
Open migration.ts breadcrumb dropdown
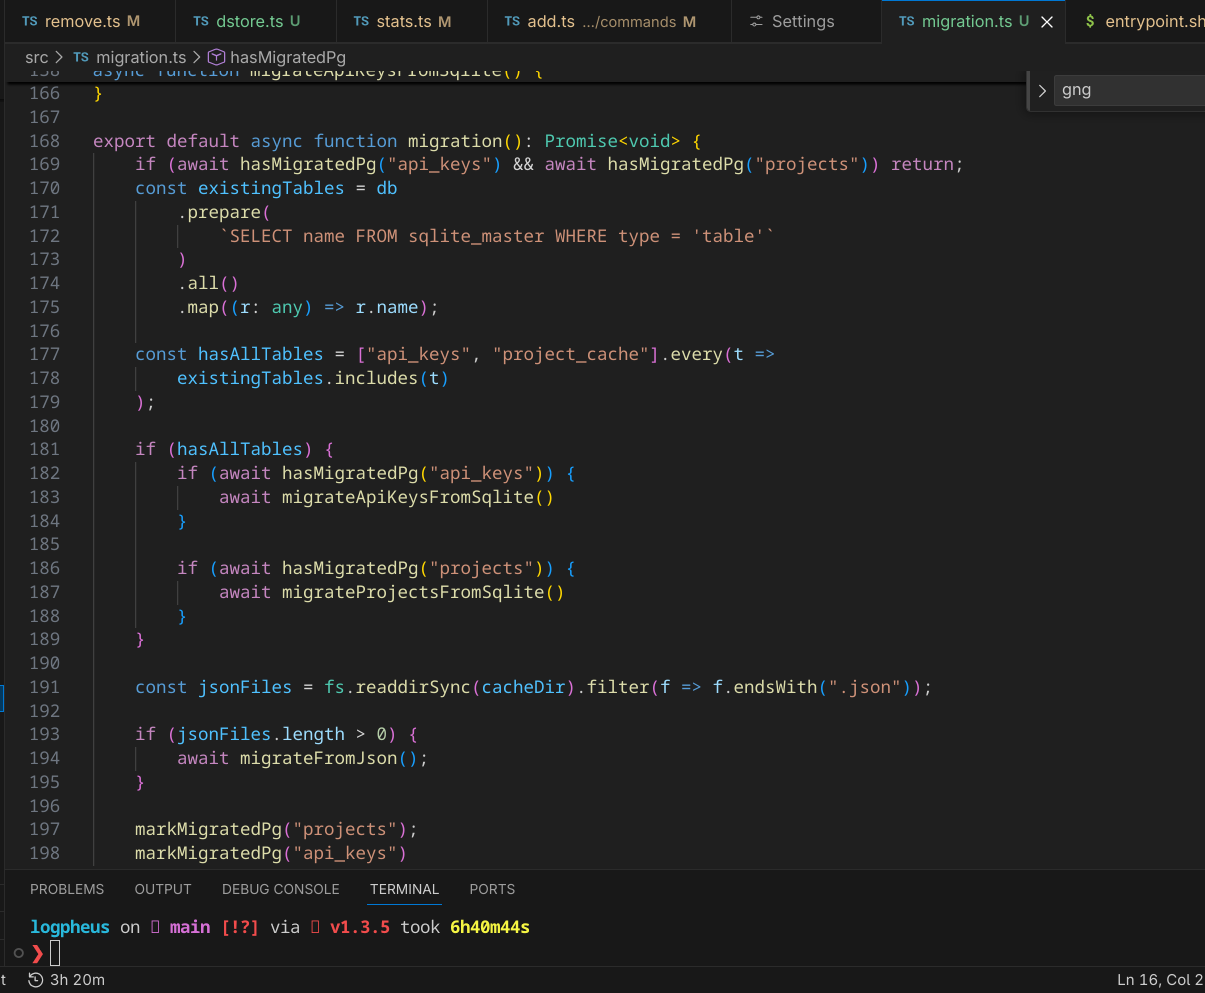(140, 57)
